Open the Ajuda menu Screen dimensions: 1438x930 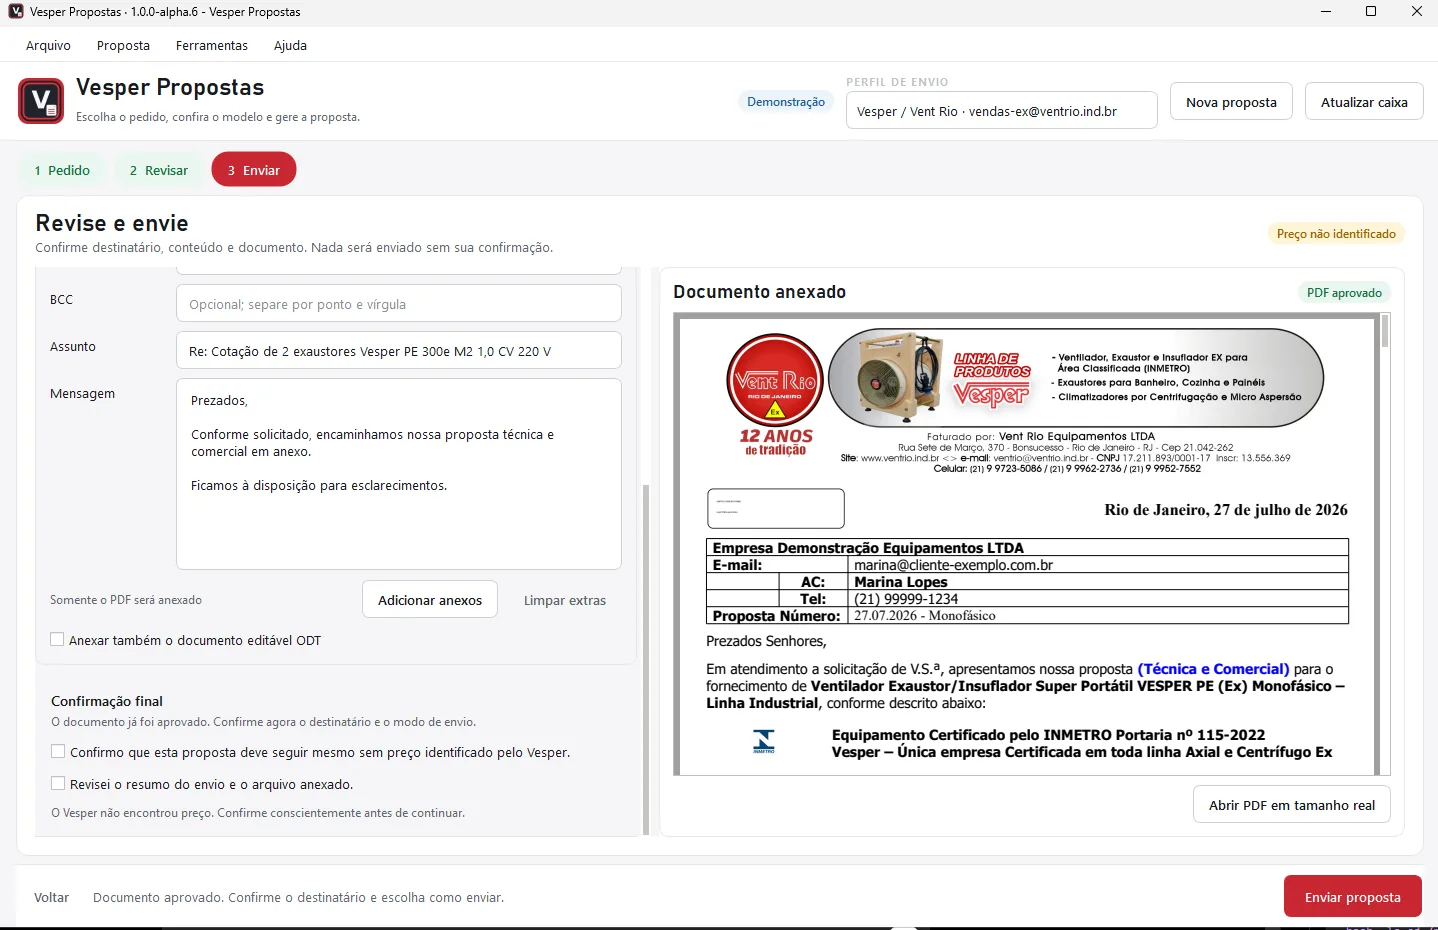coord(290,45)
